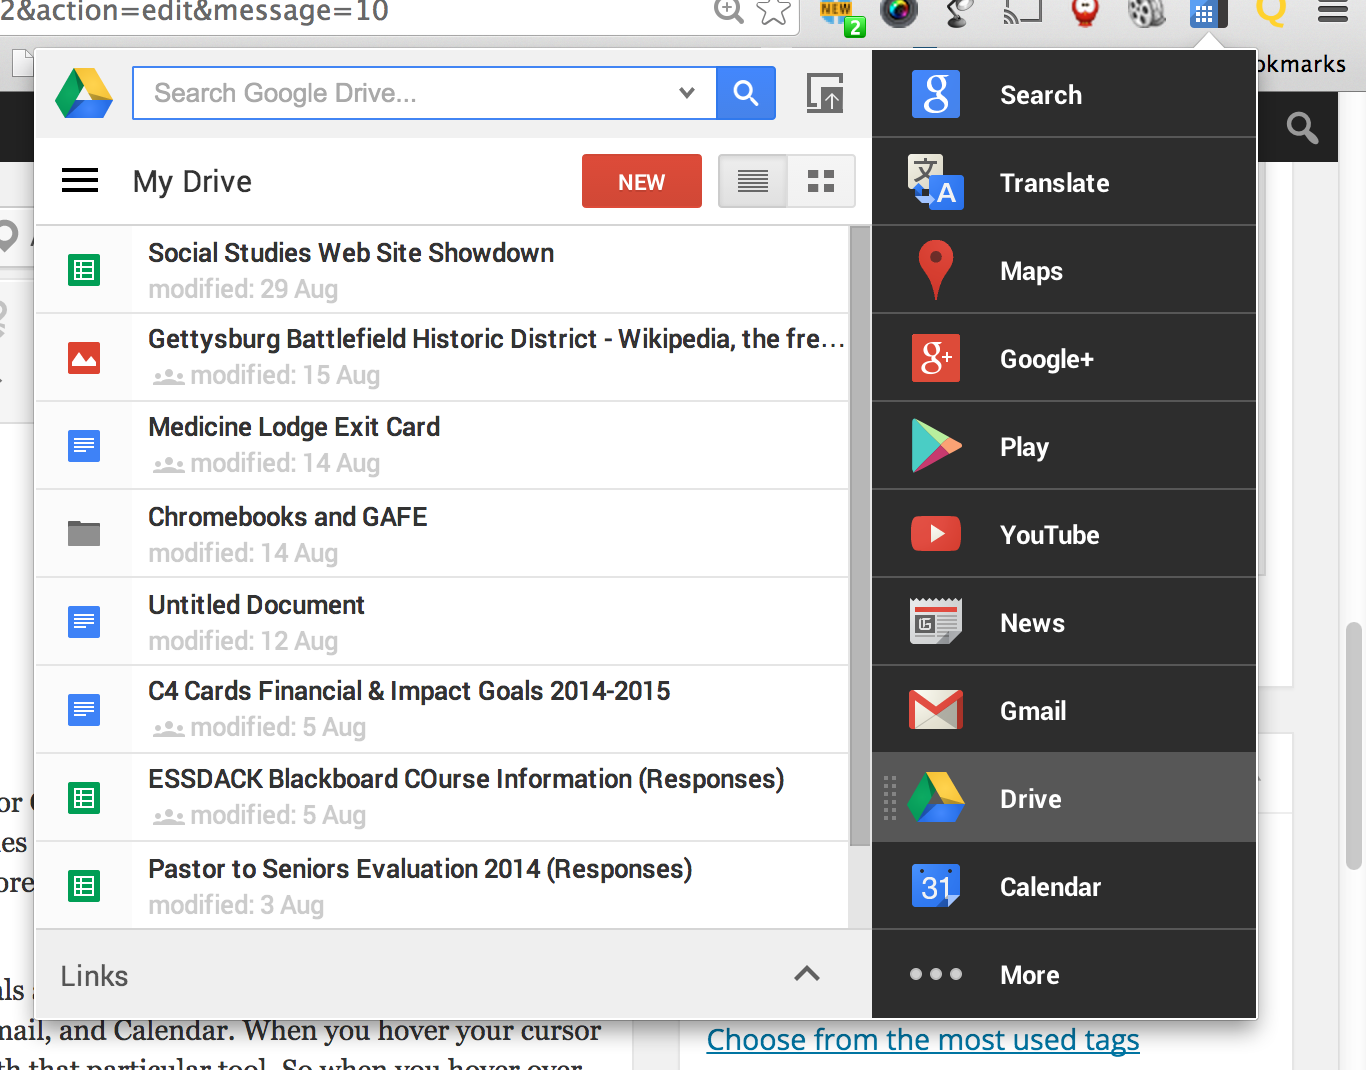Click the zoom magnifier in address bar
Viewport: 1366px width, 1070px height.
[729, 11]
